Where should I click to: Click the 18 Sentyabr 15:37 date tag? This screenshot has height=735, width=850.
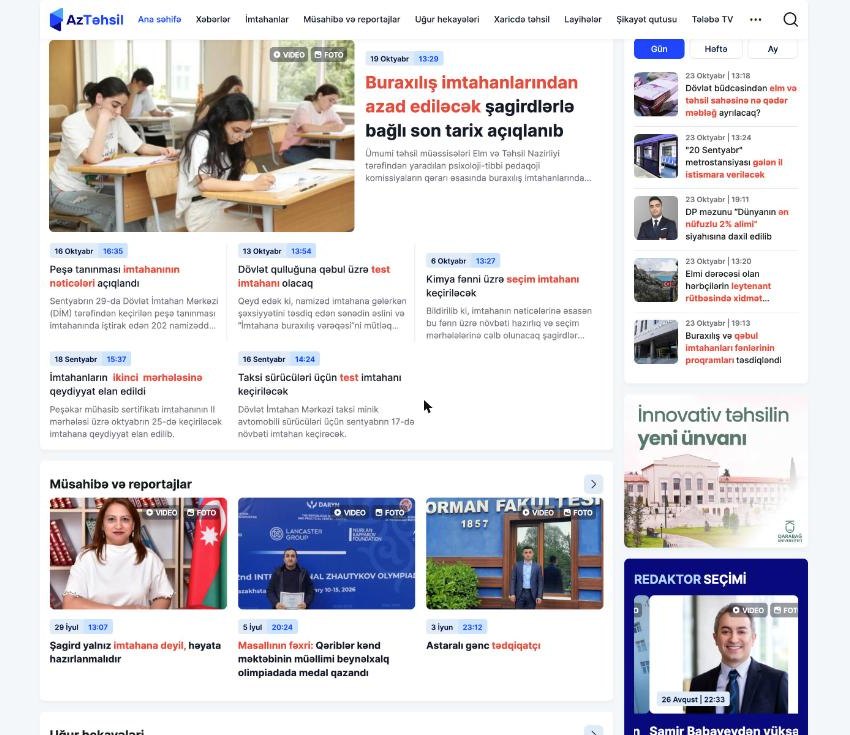click(90, 359)
